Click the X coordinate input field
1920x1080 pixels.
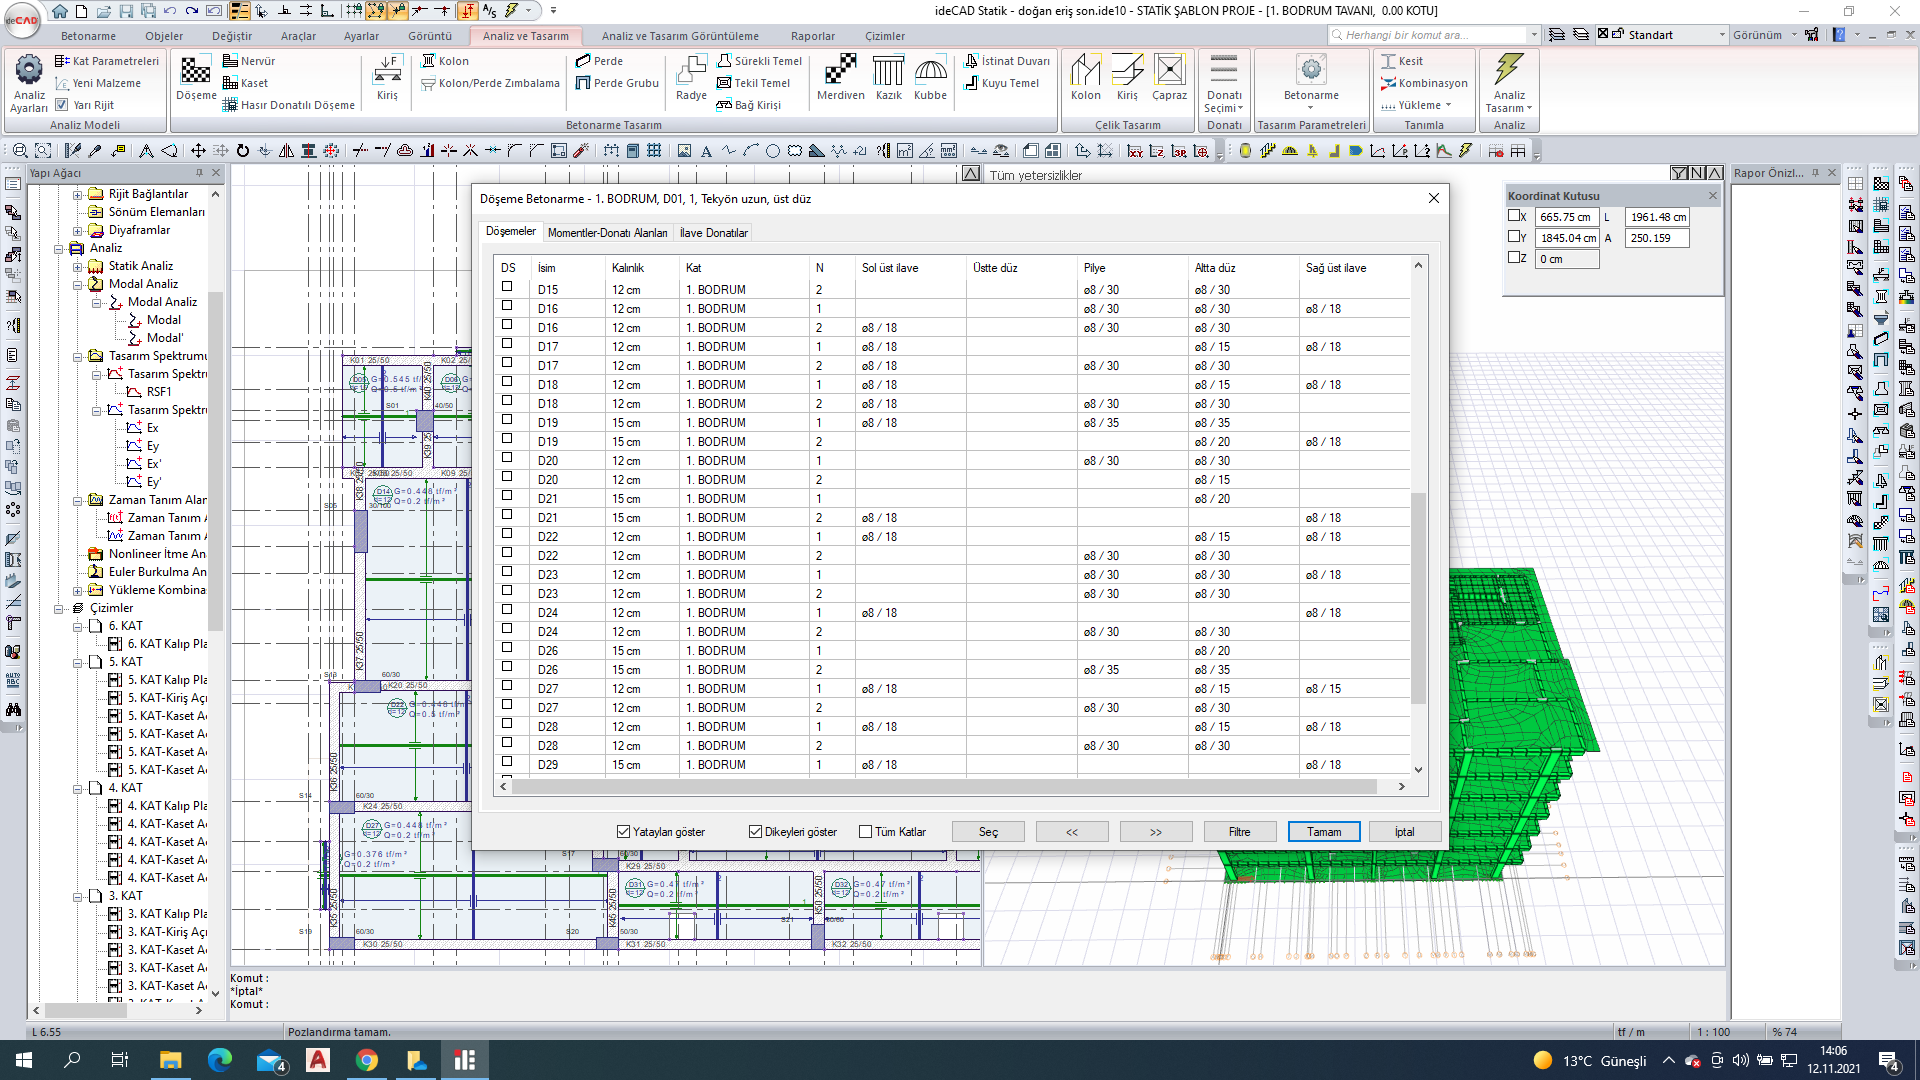click(x=1567, y=217)
